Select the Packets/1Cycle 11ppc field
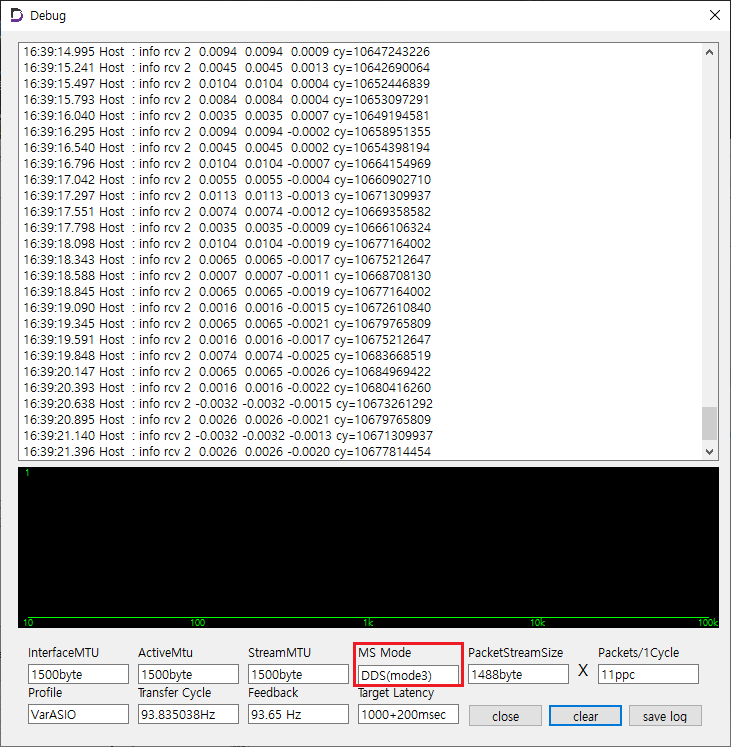 pos(648,674)
